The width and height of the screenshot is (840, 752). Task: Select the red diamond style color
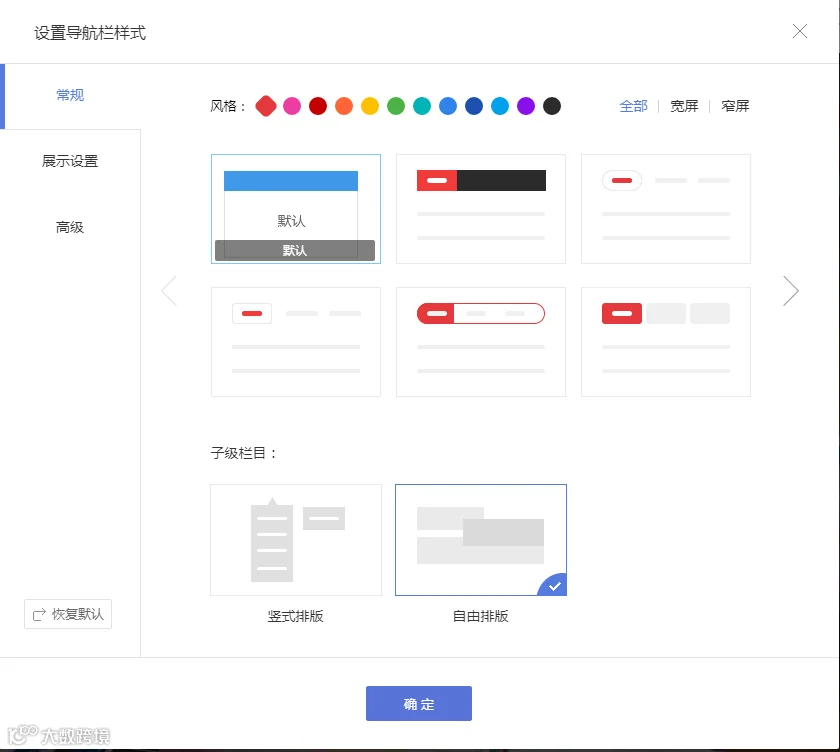click(266, 106)
